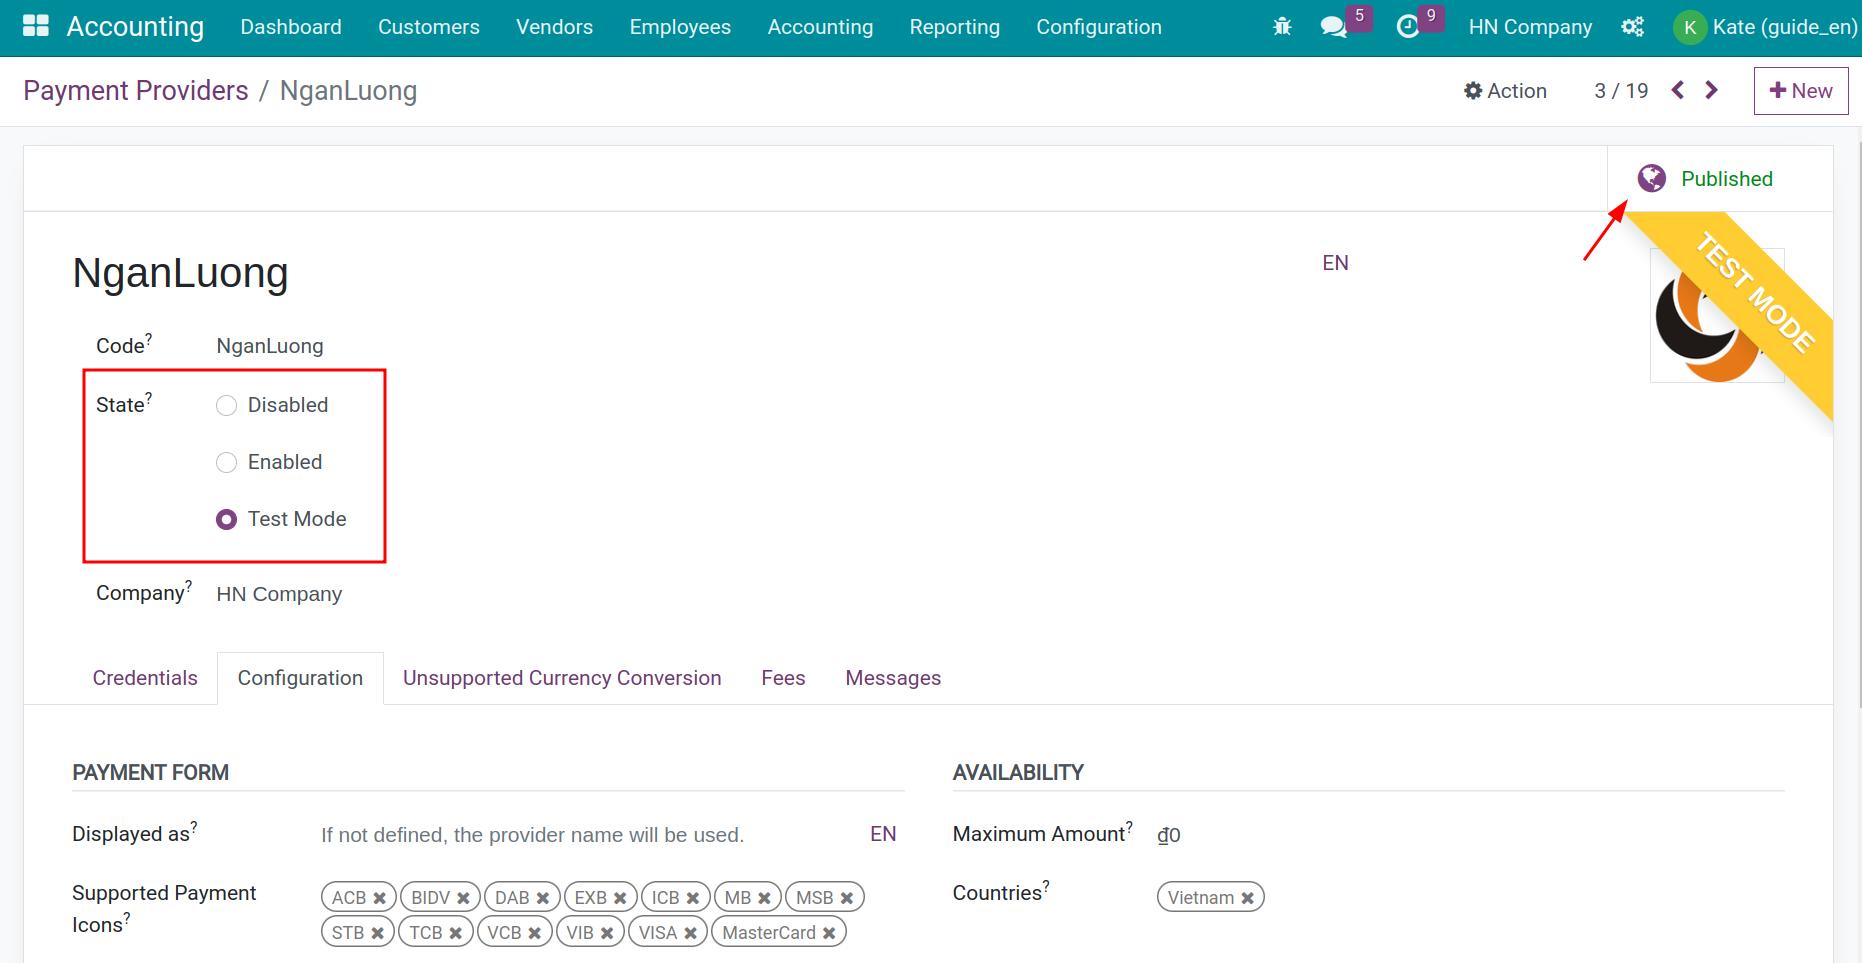Edit the NganLuong provider name field

pyautogui.click(x=690, y=273)
